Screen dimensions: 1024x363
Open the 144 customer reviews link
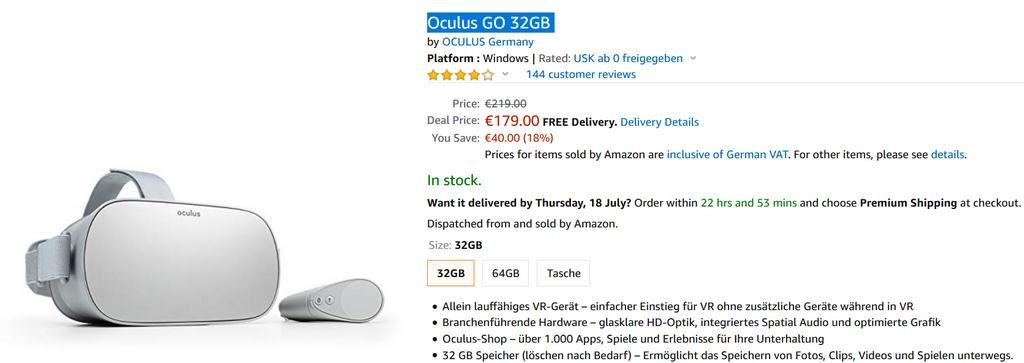click(581, 74)
